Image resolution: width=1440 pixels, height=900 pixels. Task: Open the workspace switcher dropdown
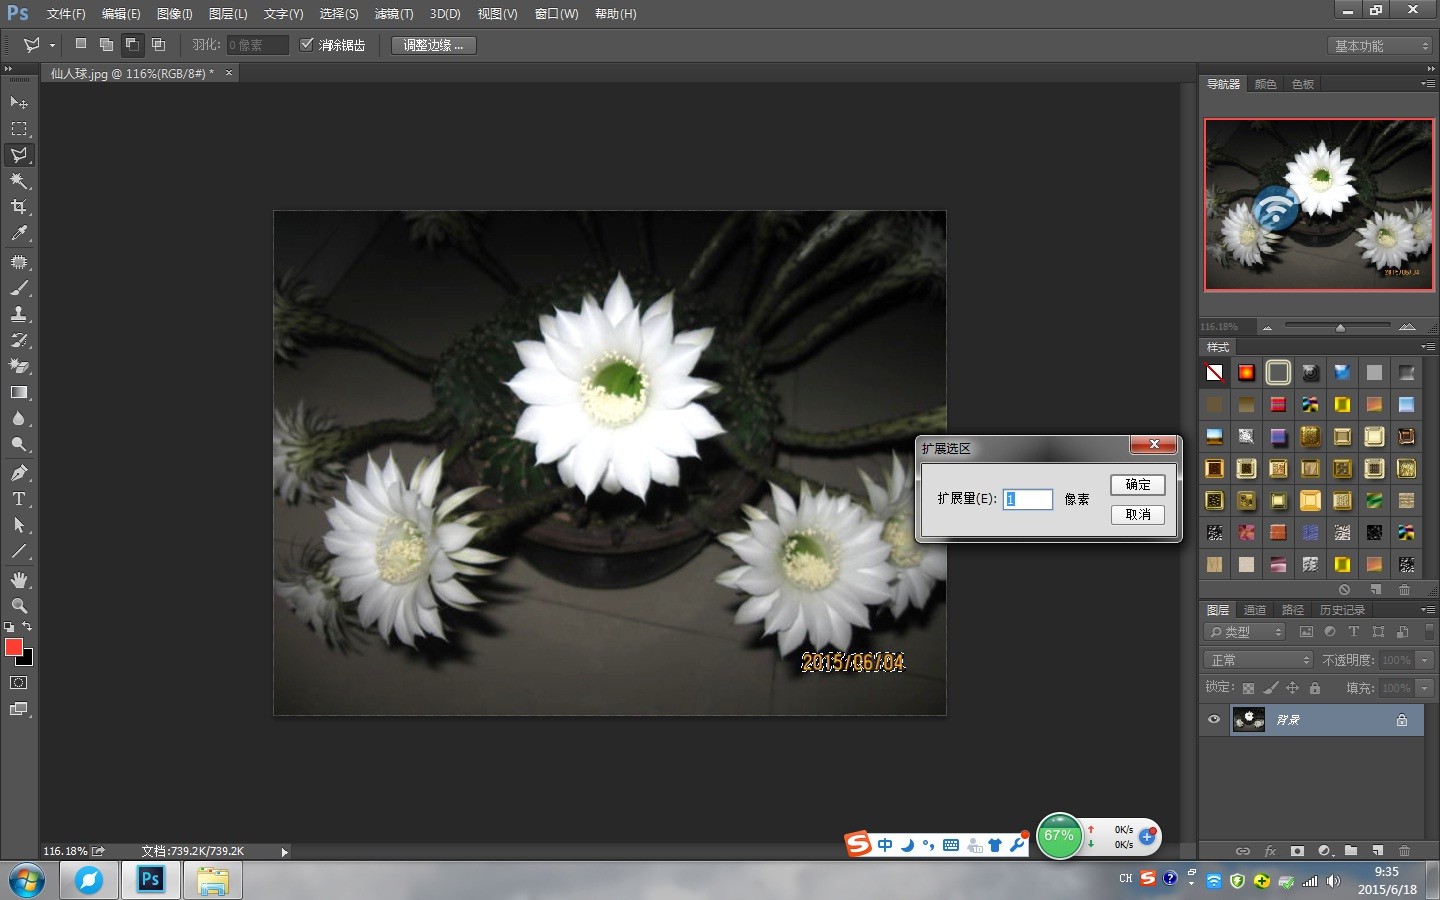click(1381, 46)
